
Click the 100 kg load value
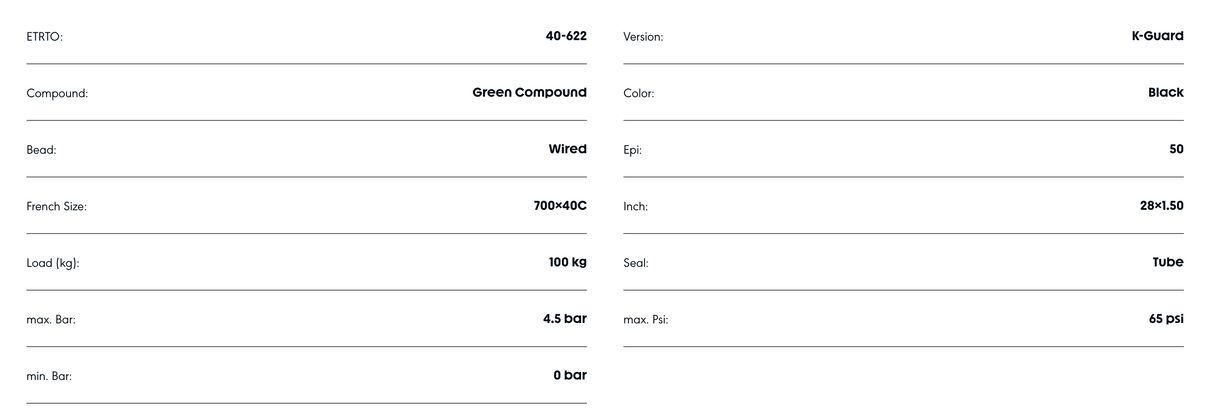(567, 262)
